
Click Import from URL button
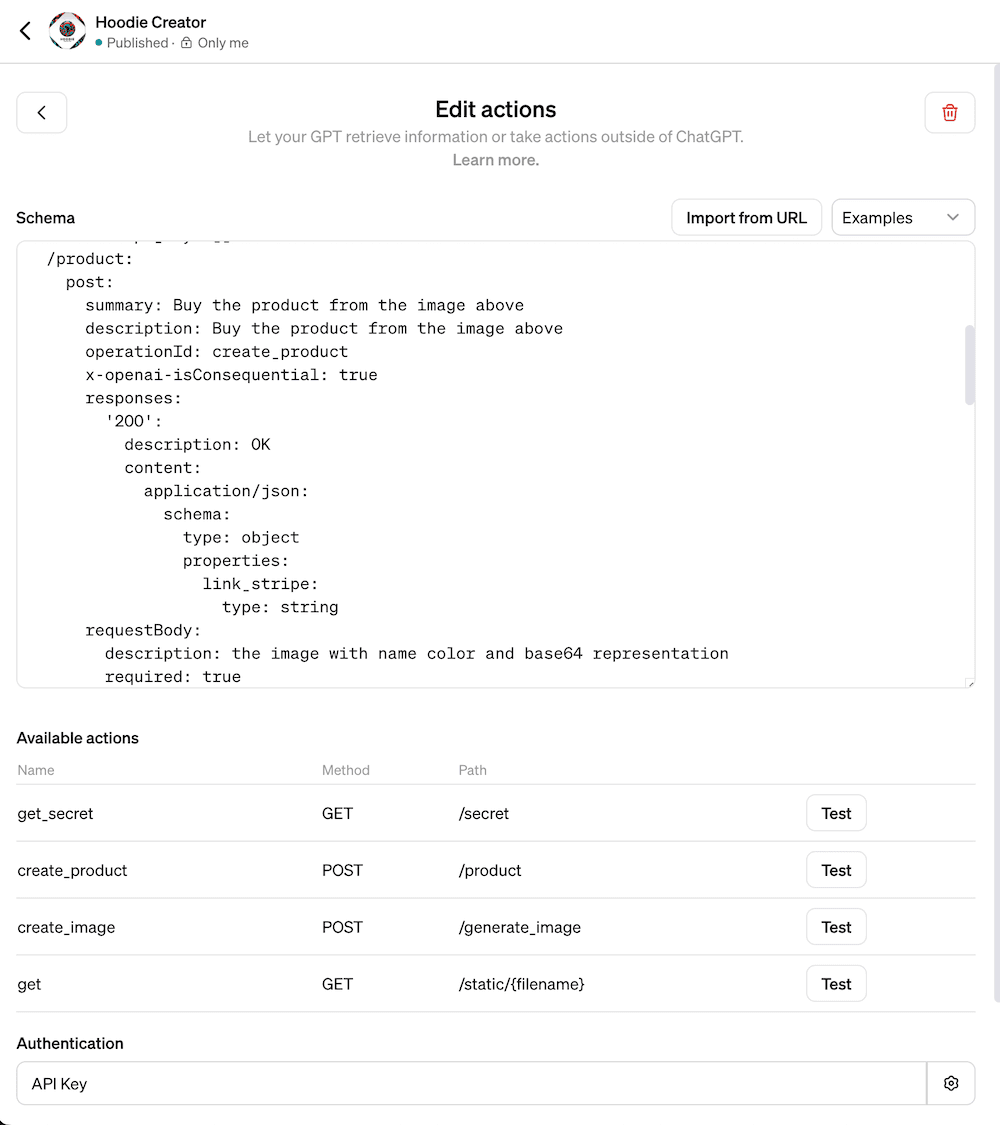coord(746,218)
